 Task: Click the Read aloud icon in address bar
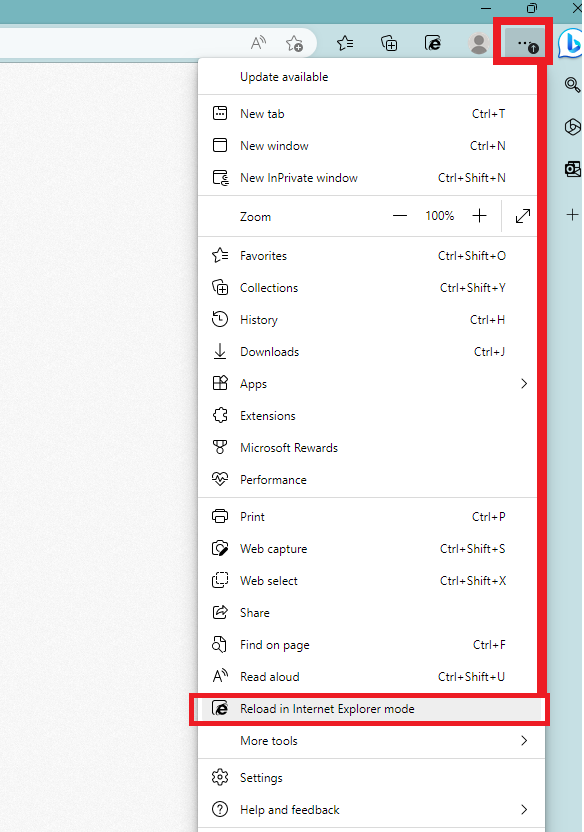click(258, 43)
